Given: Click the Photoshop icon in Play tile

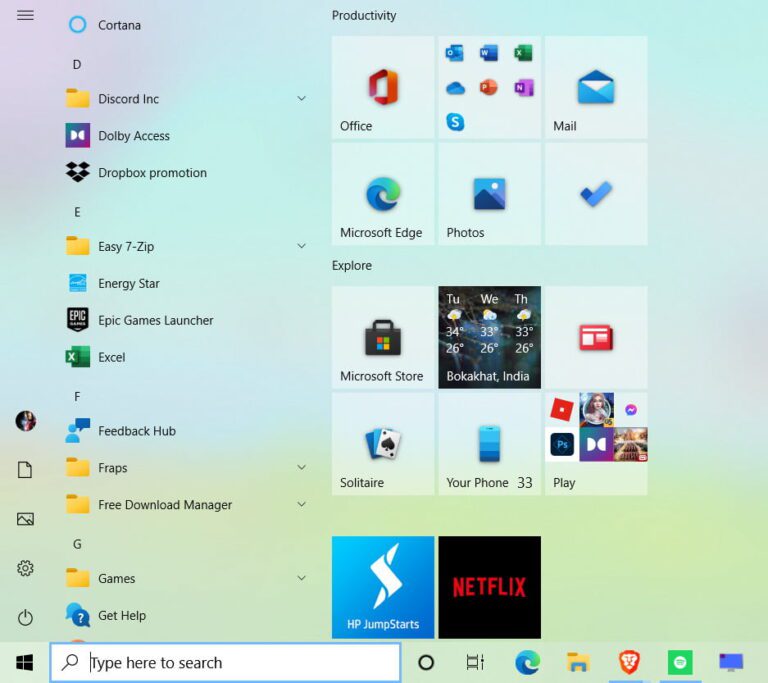Looking at the screenshot, I should (562, 445).
